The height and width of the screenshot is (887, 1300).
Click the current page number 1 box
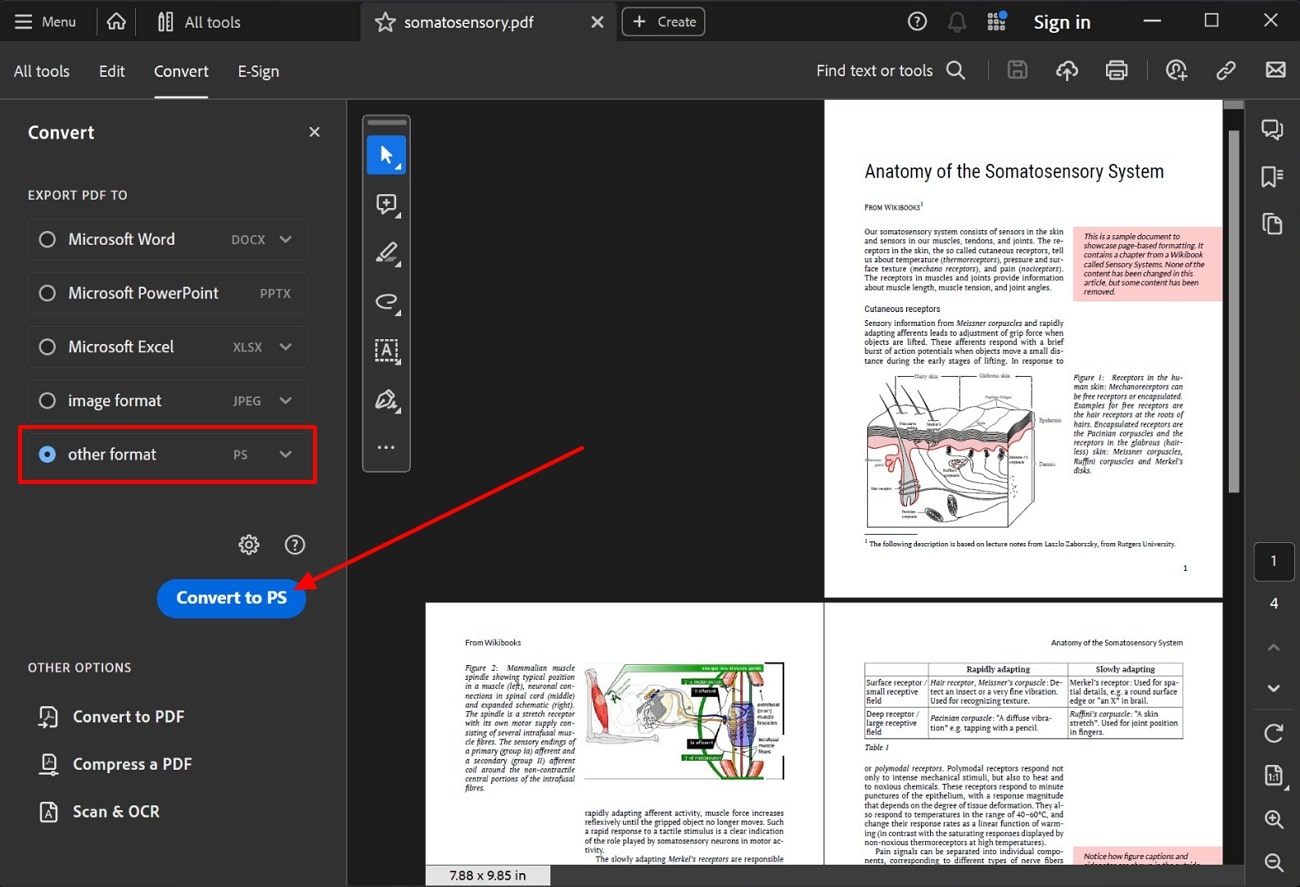coord(1273,561)
